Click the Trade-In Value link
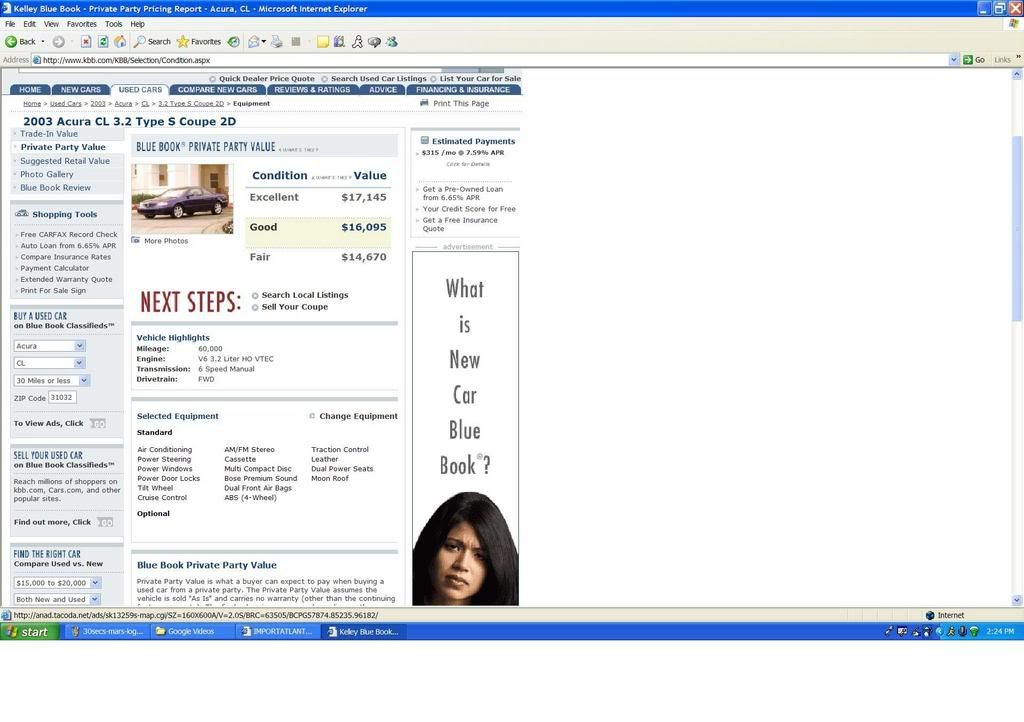This screenshot has height=722, width=1024. coord(49,134)
